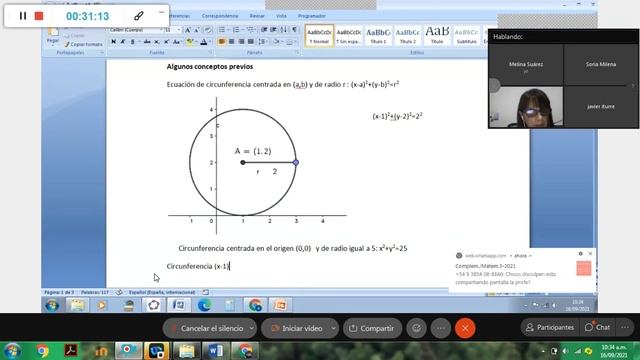This screenshot has width=640, height=360.
Task: Decrease font size with Shrink Font
Action: pyautogui.click(x=197, y=30)
